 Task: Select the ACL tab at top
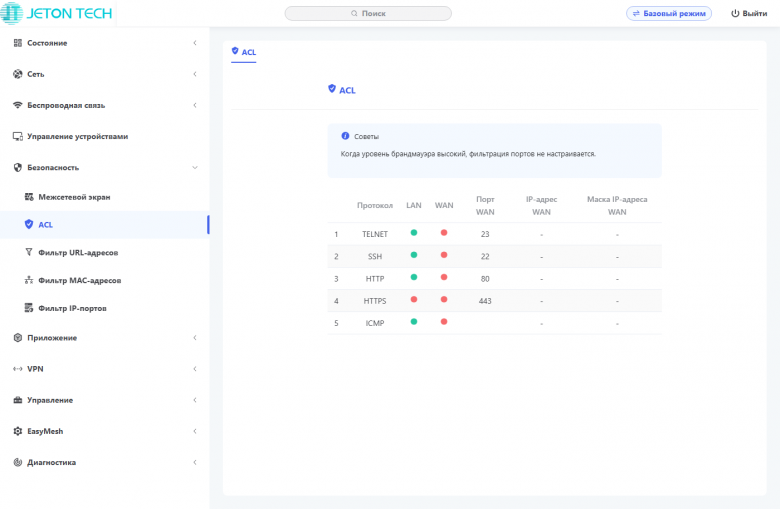pyautogui.click(x=244, y=51)
